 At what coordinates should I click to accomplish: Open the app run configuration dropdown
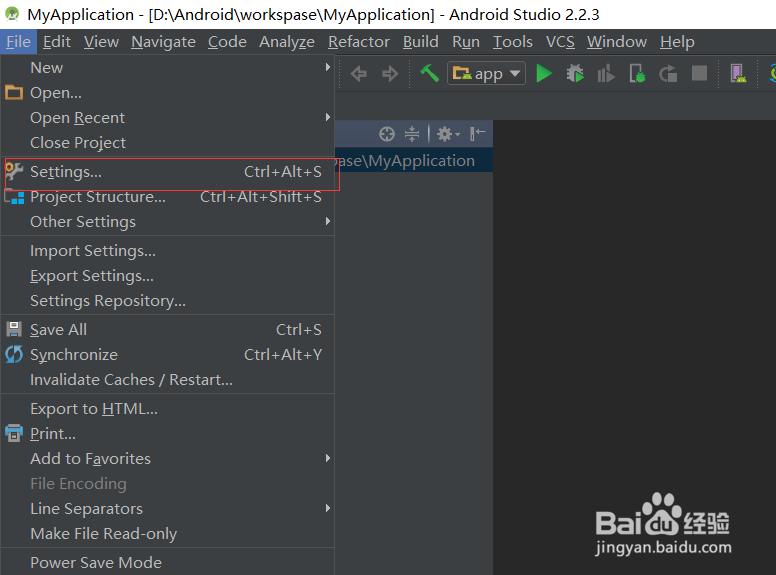[486, 74]
